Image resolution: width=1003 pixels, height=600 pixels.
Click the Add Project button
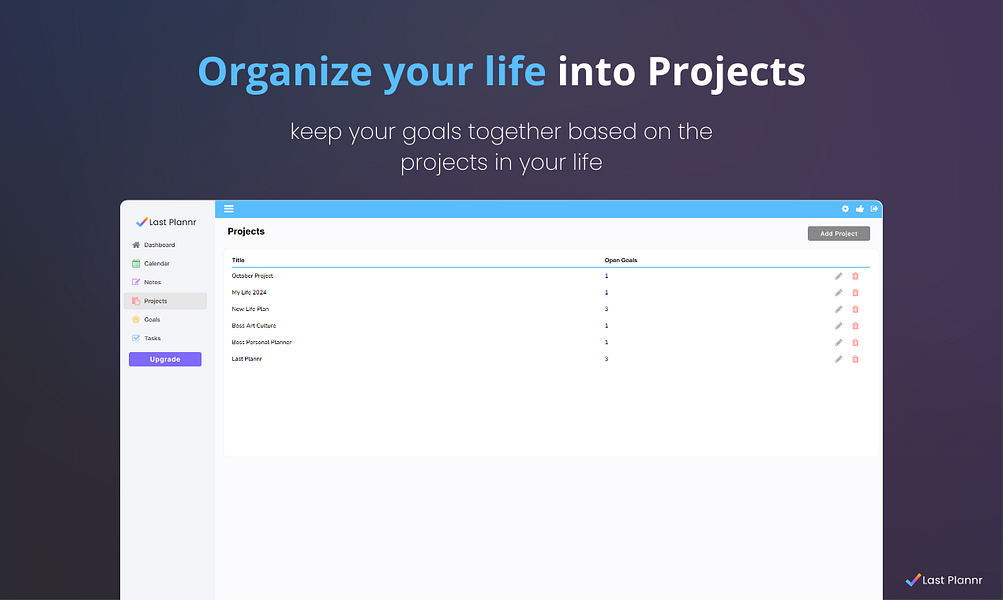pos(839,233)
